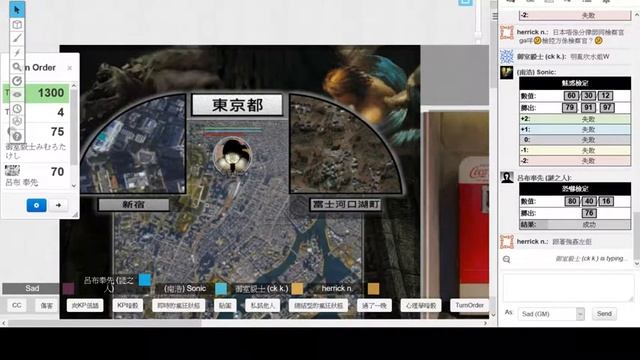
Task: Click the 富士河口湖町 location label
Action: coord(345,204)
